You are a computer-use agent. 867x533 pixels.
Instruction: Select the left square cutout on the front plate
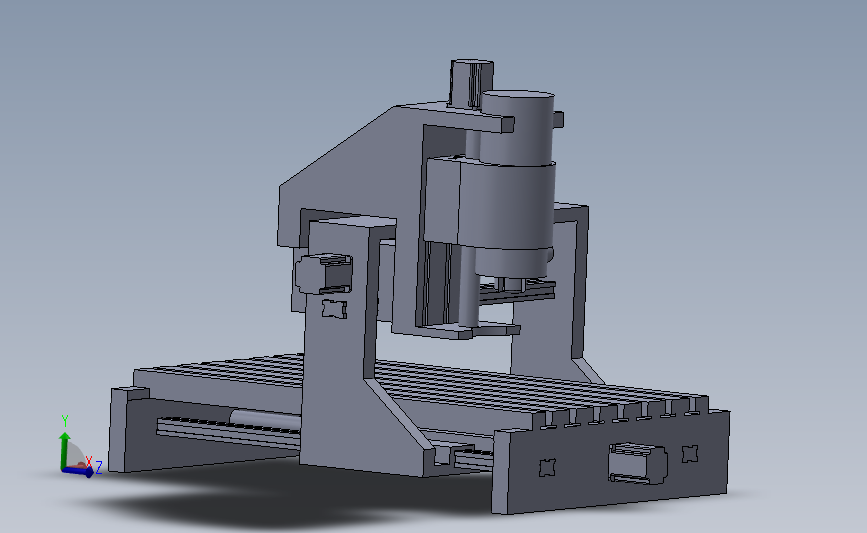(x=547, y=467)
